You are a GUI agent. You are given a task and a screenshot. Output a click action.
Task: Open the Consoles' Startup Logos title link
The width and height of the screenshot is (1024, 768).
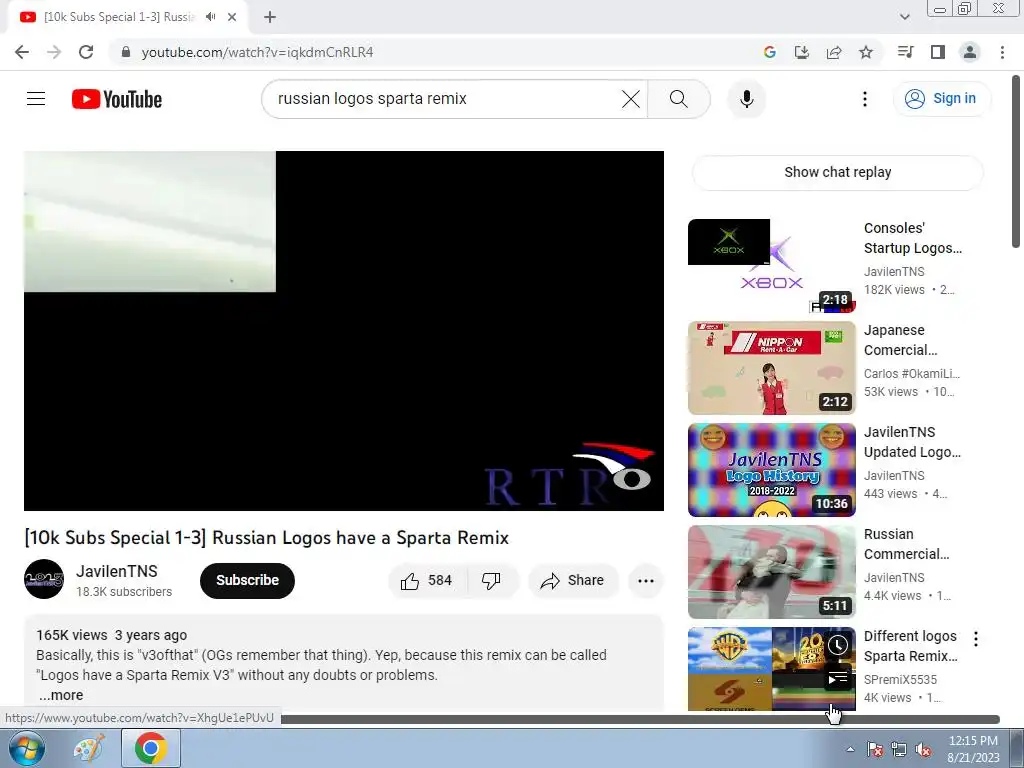click(912, 238)
